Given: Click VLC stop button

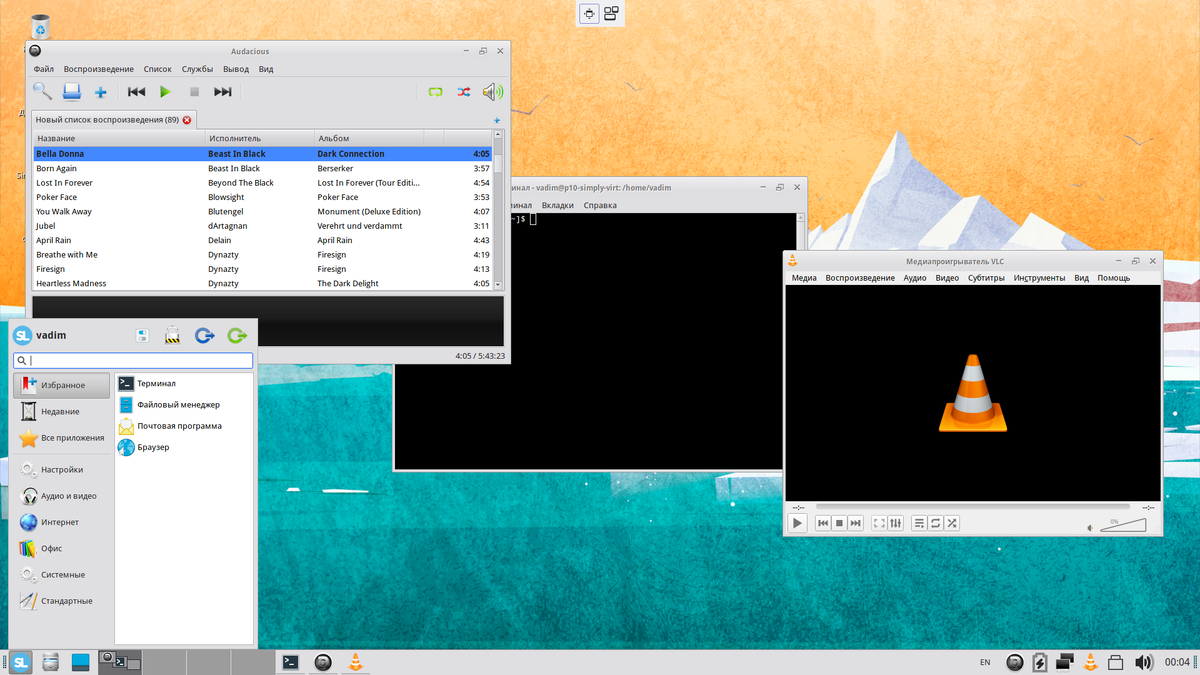Looking at the screenshot, I should coord(840,523).
